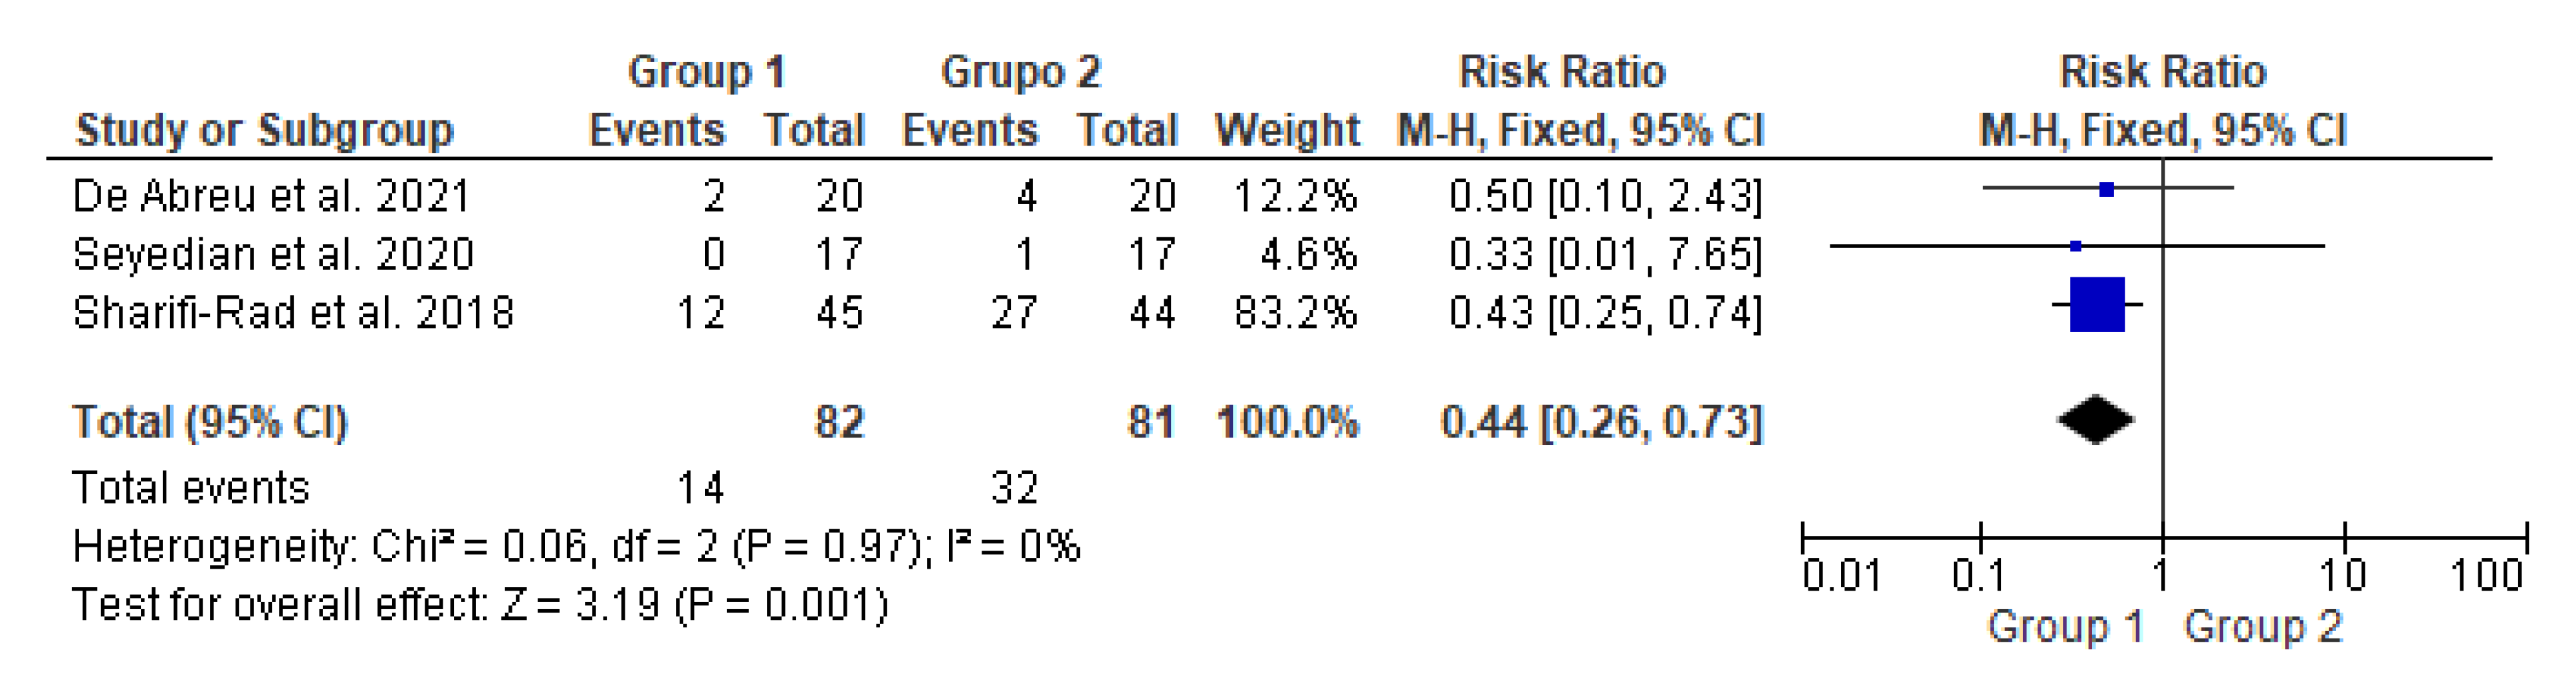2576x687 pixels.
Task: Click the Heterogeneity statistics line
Action: (x=576, y=547)
